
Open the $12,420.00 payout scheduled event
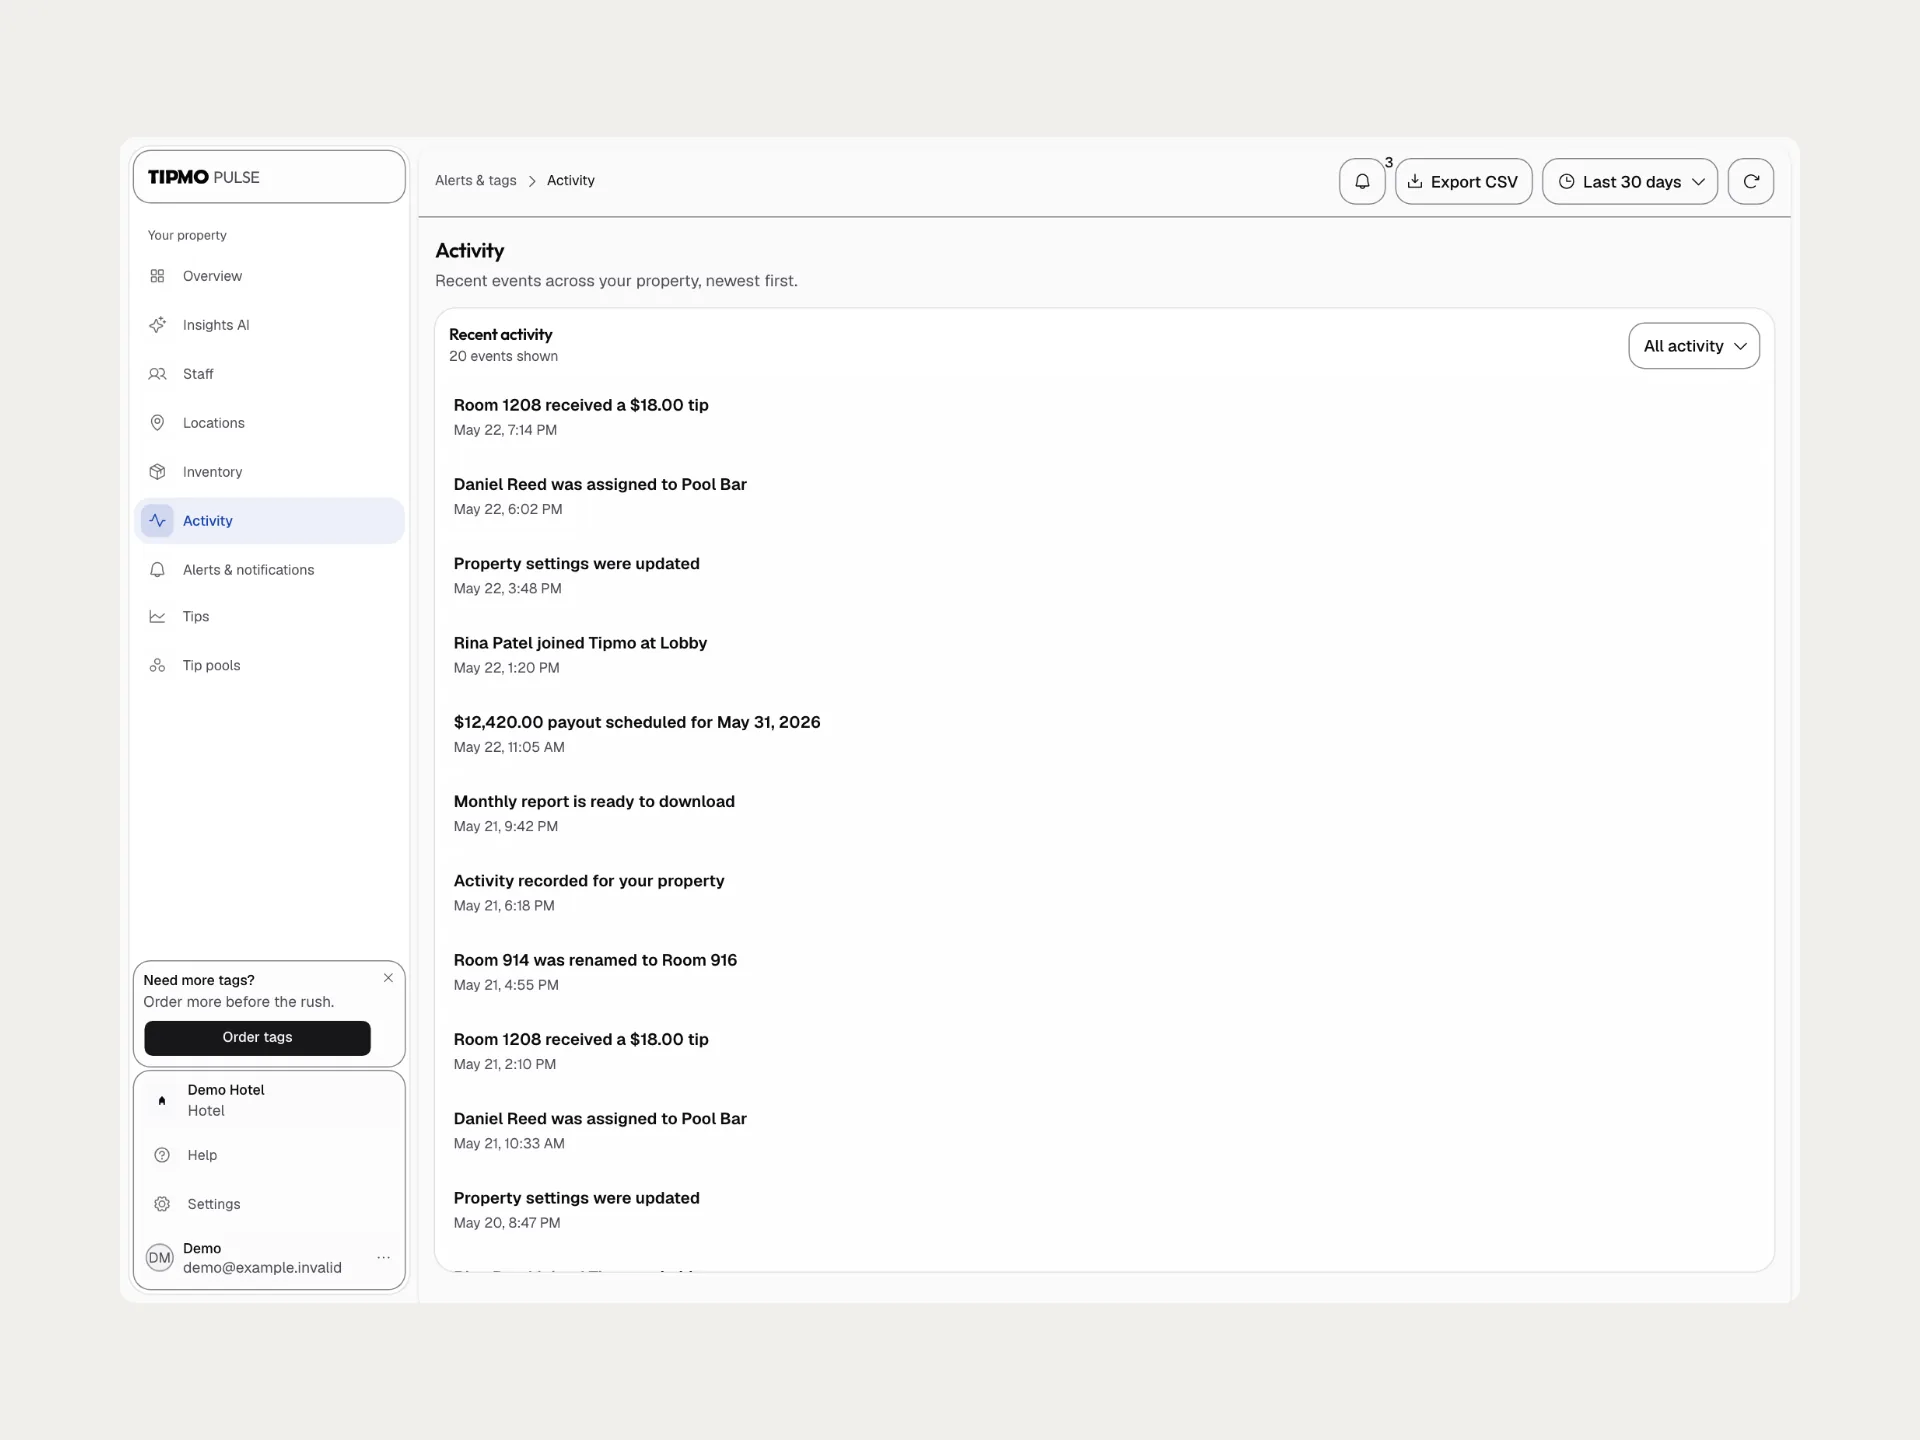[1104, 734]
